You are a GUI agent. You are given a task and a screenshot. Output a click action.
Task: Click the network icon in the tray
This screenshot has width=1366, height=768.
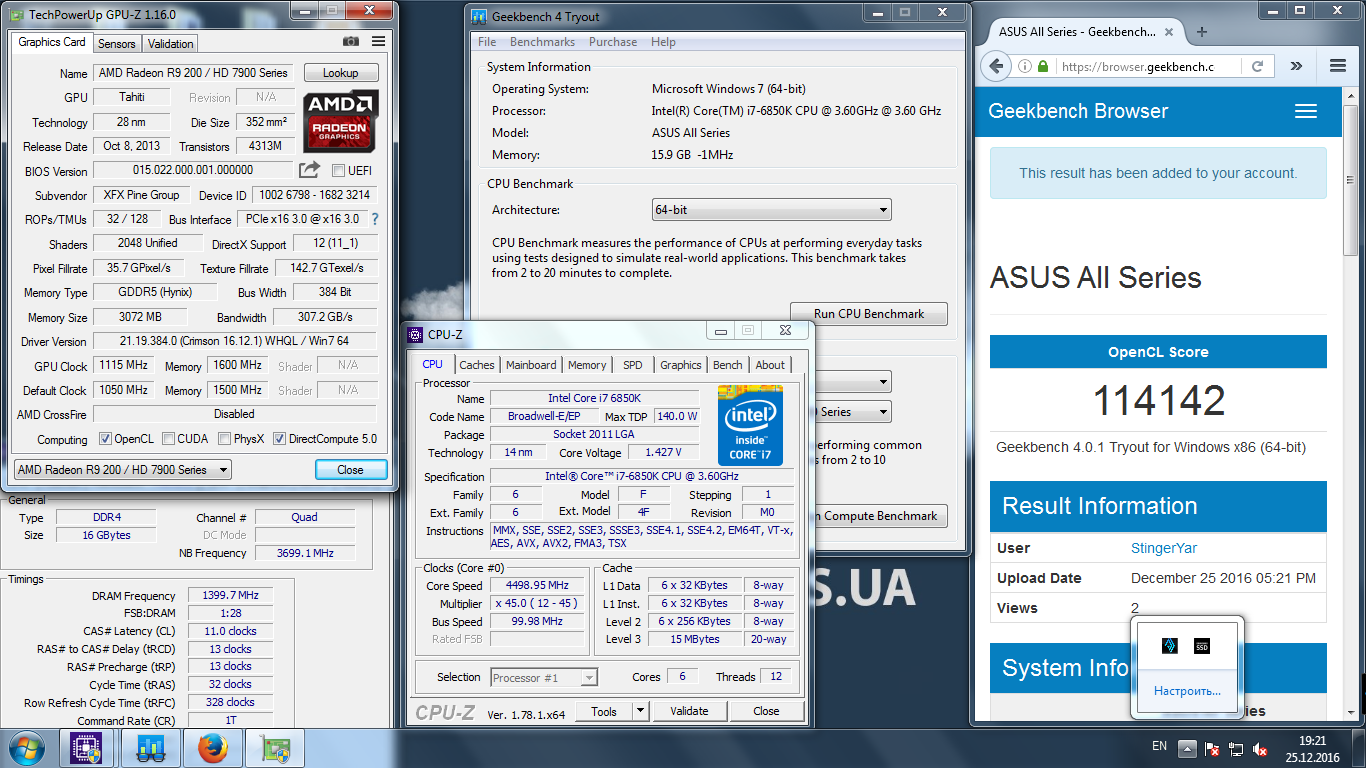1236,748
